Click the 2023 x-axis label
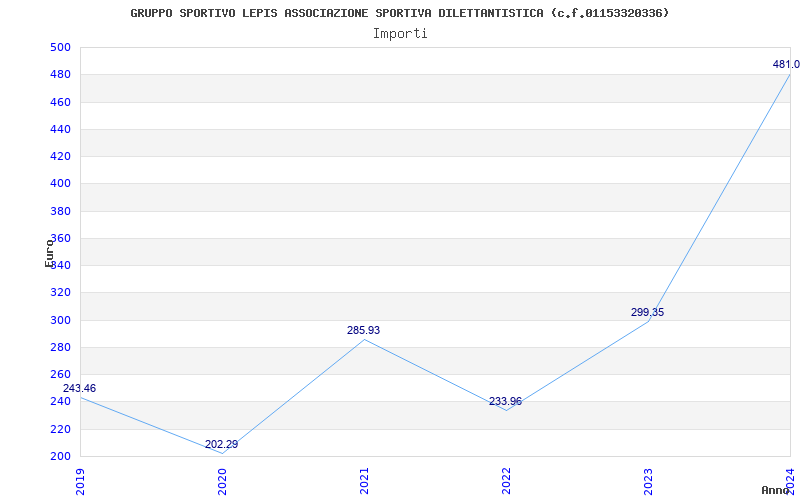 [648, 481]
